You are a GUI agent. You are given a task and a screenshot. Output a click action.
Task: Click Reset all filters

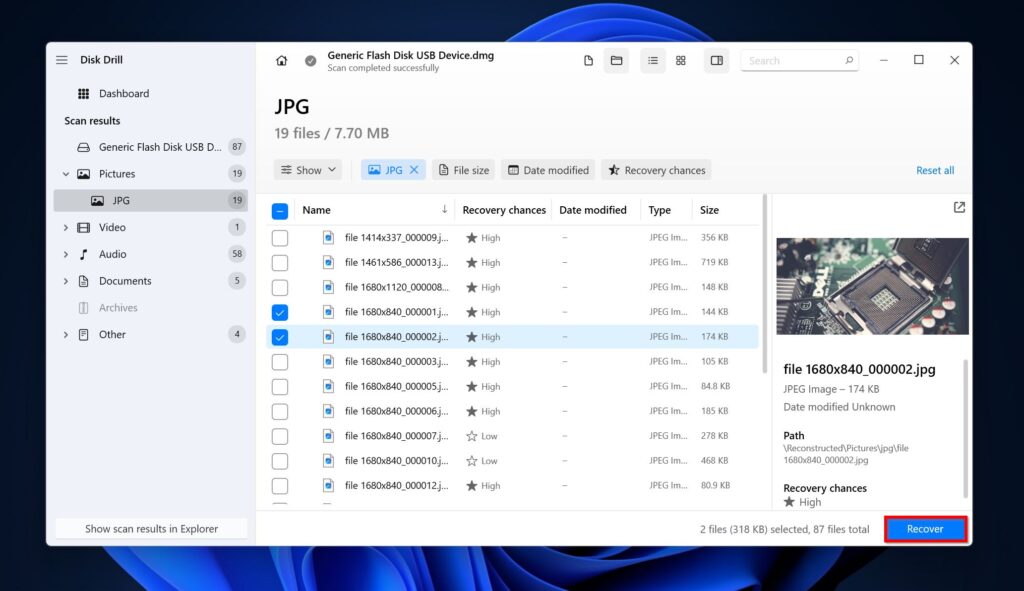click(934, 170)
